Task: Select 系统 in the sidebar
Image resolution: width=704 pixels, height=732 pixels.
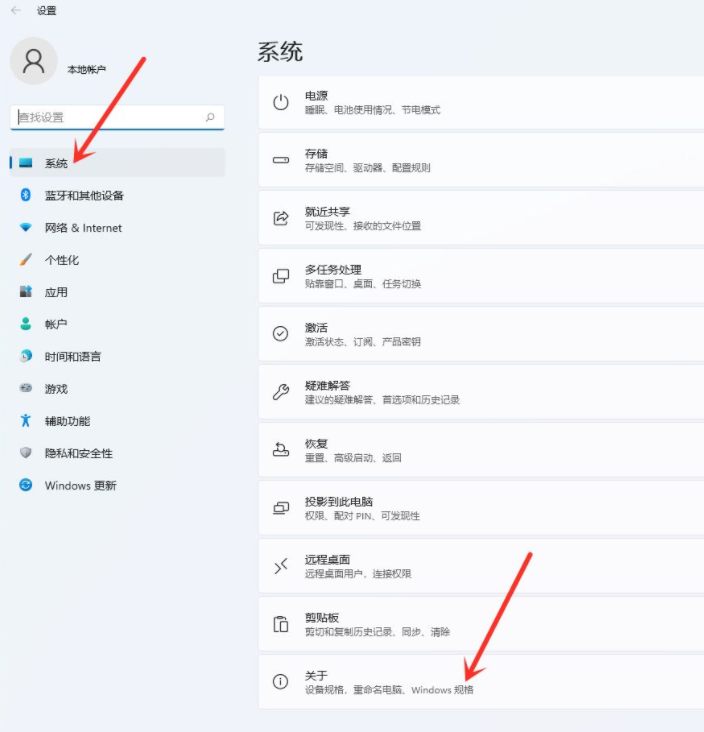Action: point(117,162)
